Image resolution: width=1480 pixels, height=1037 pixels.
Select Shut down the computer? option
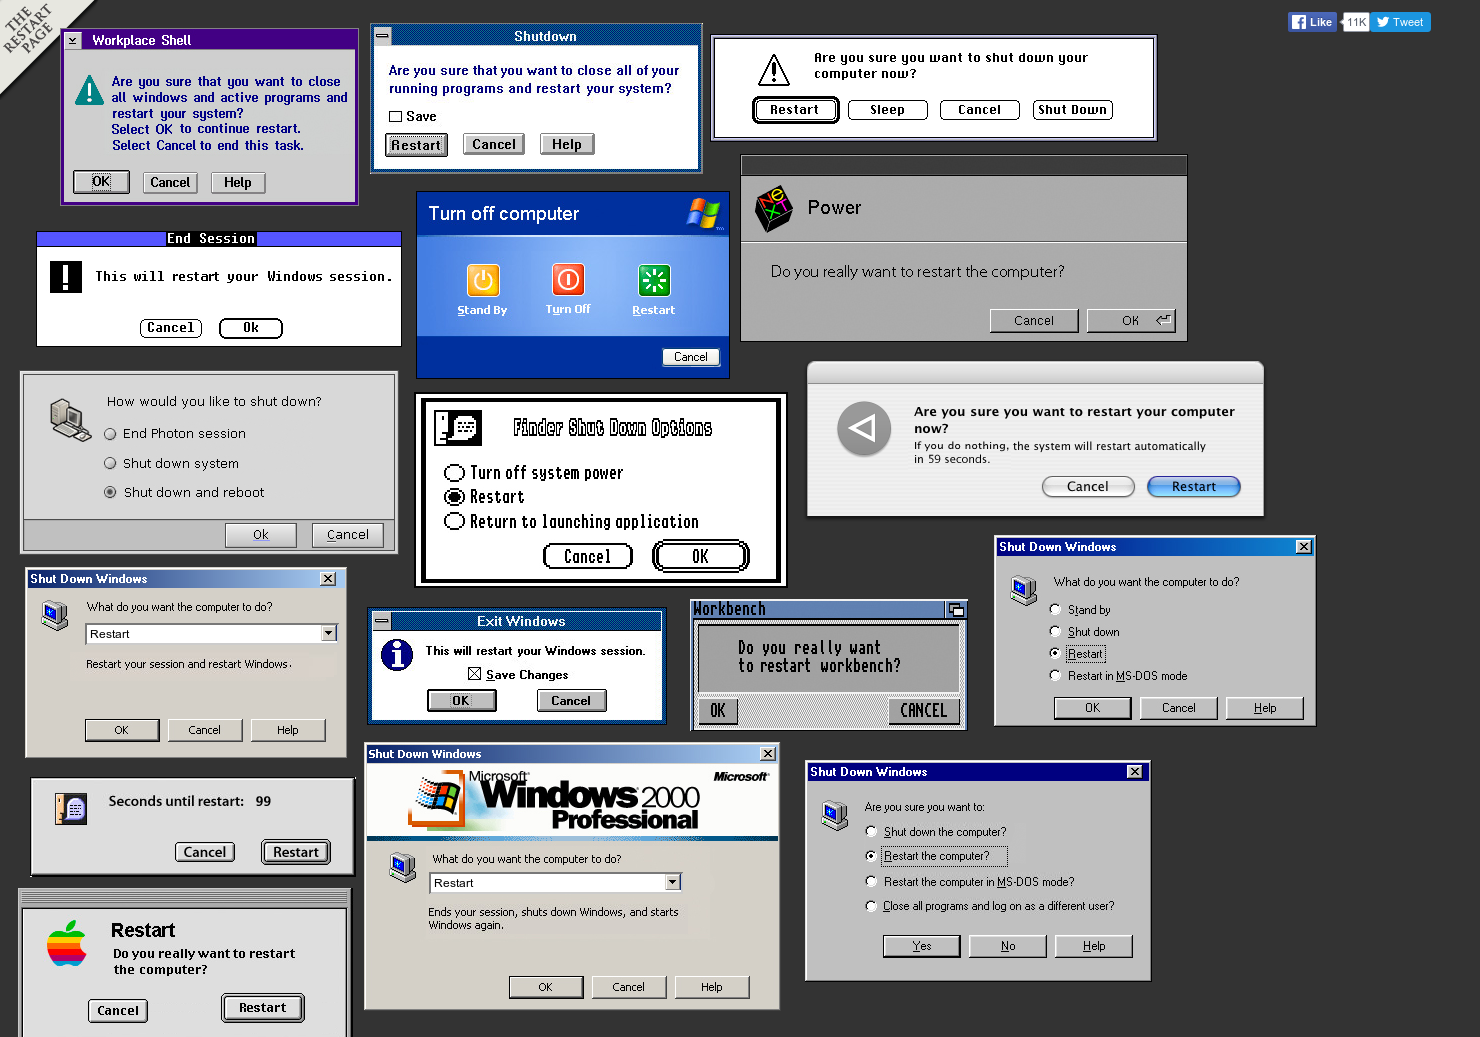tap(871, 831)
